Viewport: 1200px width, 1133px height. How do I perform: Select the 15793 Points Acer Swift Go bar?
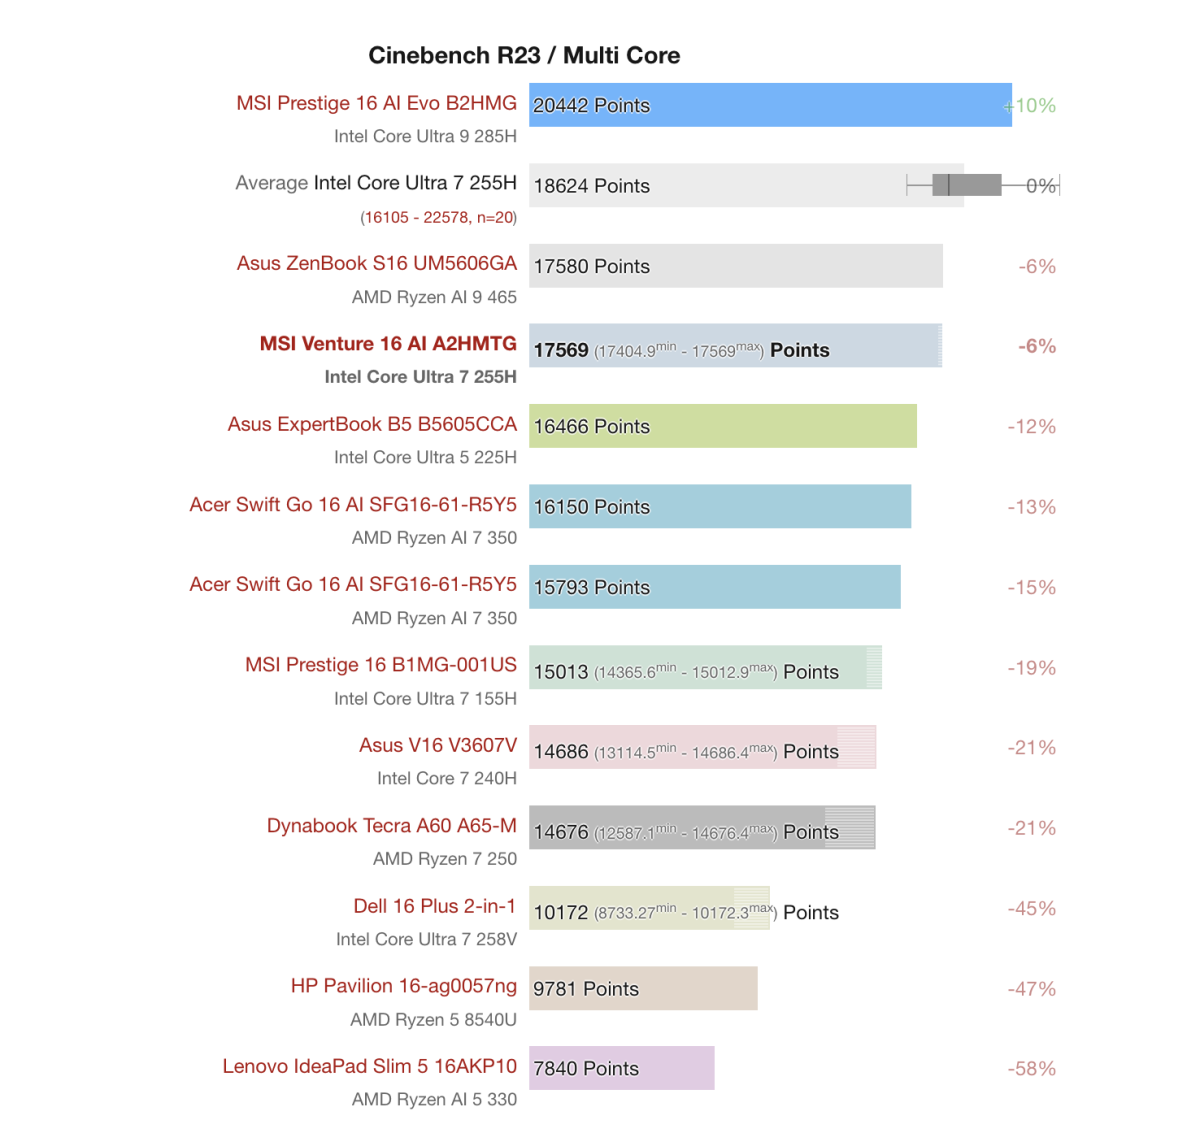coord(715,587)
